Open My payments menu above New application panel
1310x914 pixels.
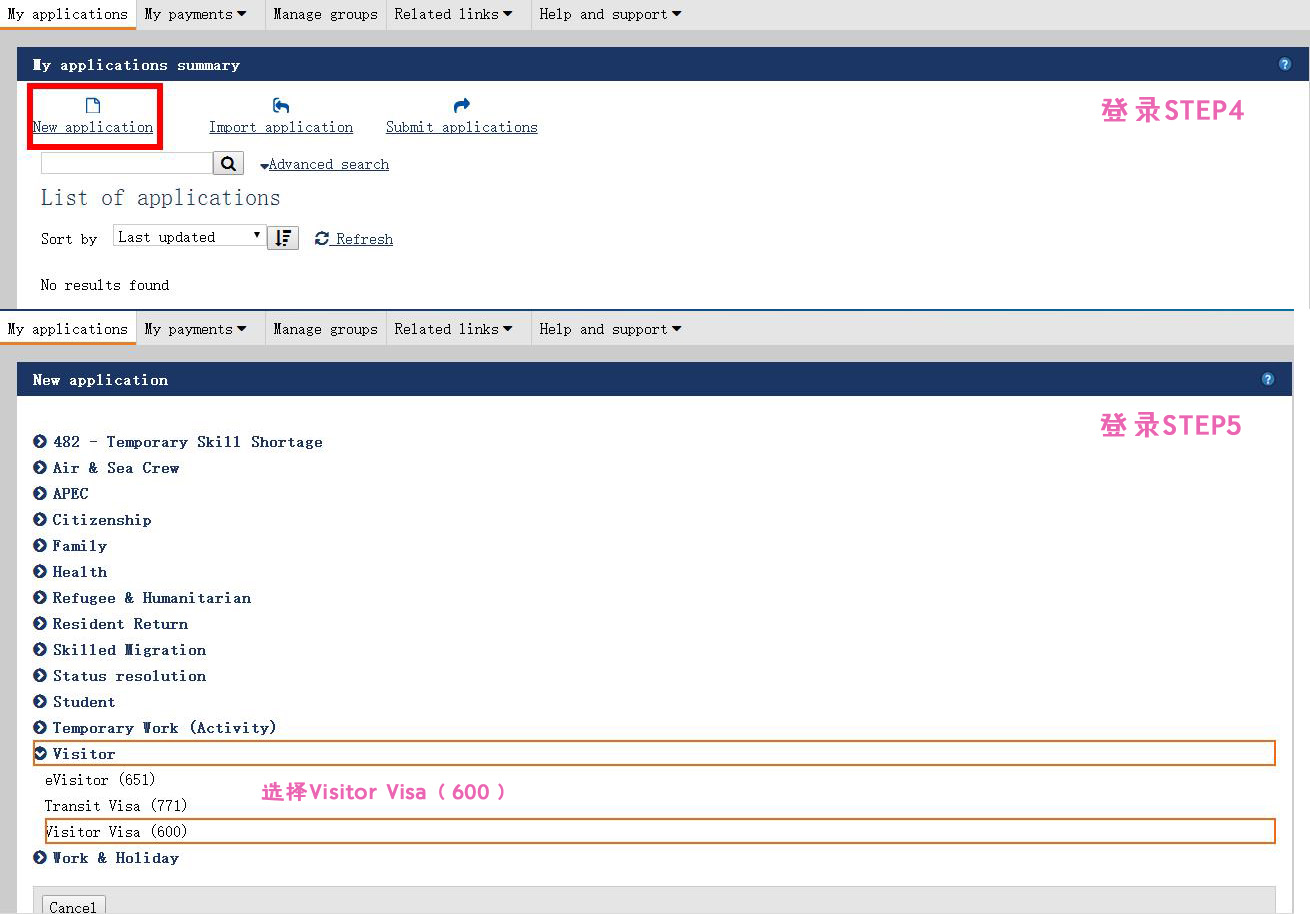pyautogui.click(x=195, y=329)
